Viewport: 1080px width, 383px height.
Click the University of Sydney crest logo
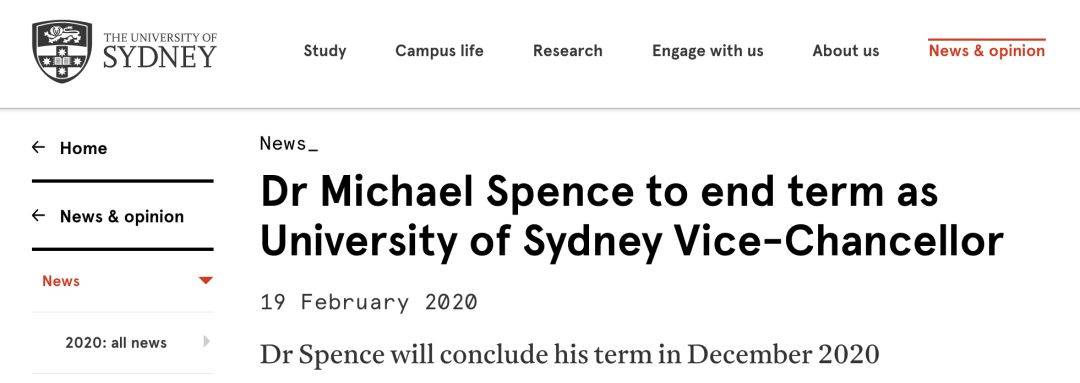point(62,52)
